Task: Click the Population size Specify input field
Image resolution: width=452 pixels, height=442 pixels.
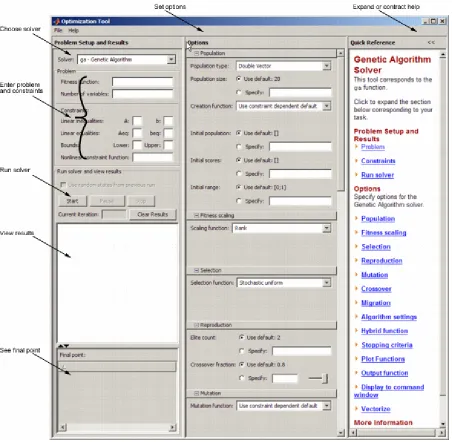Action: pos(300,92)
